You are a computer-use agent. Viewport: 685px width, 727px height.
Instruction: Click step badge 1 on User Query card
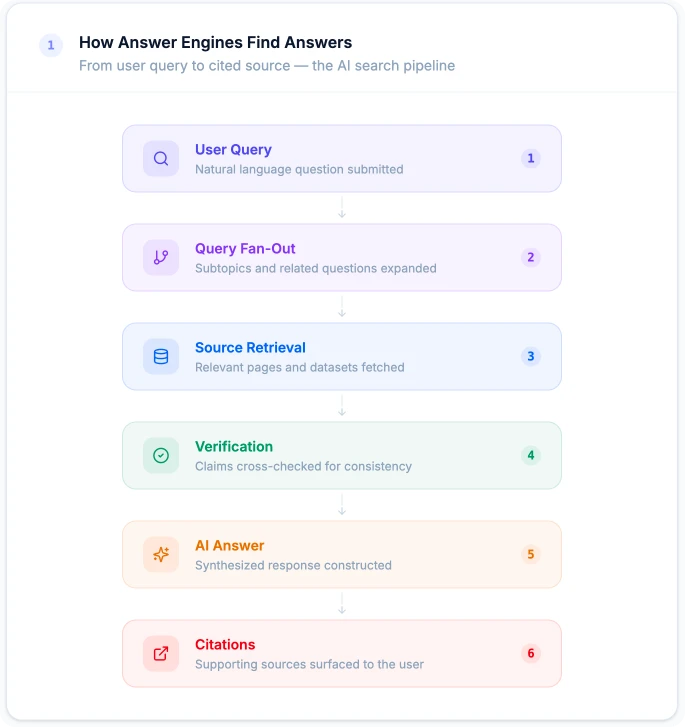click(x=531, y=159)
